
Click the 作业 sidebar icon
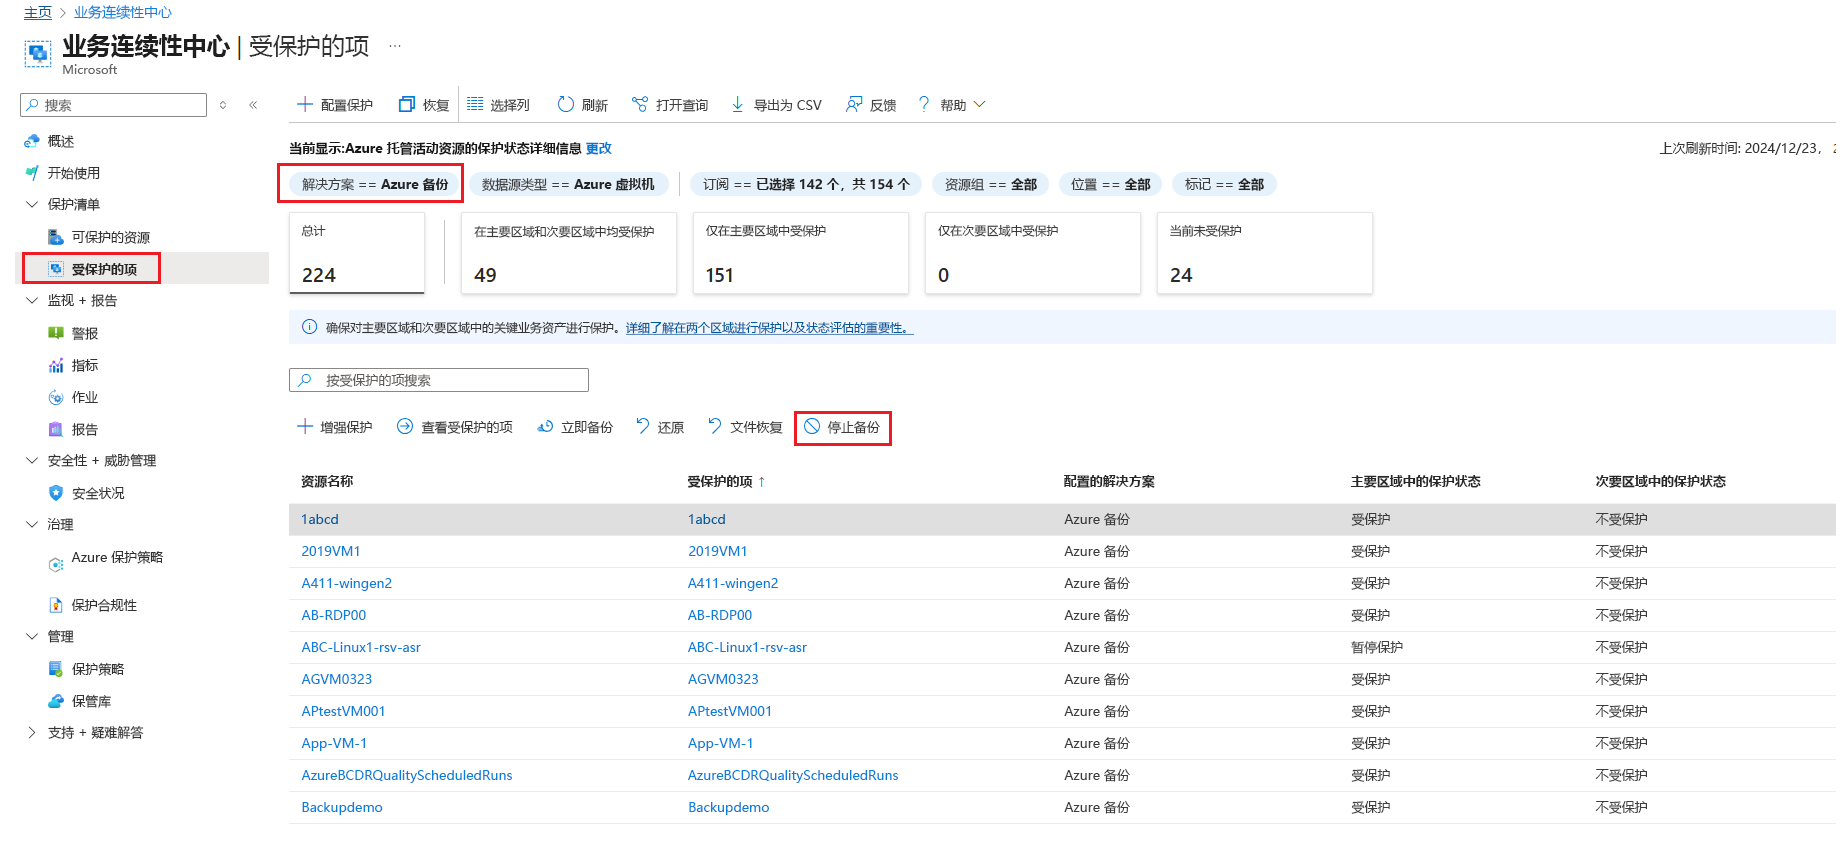point(56,397)
